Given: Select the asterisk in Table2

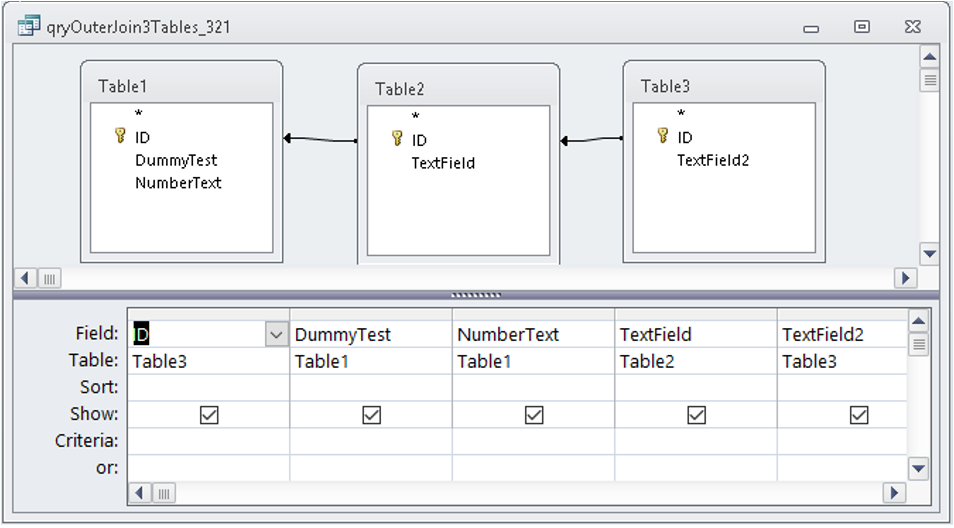Looking at the screenshot, I should (x=416, y=117).
